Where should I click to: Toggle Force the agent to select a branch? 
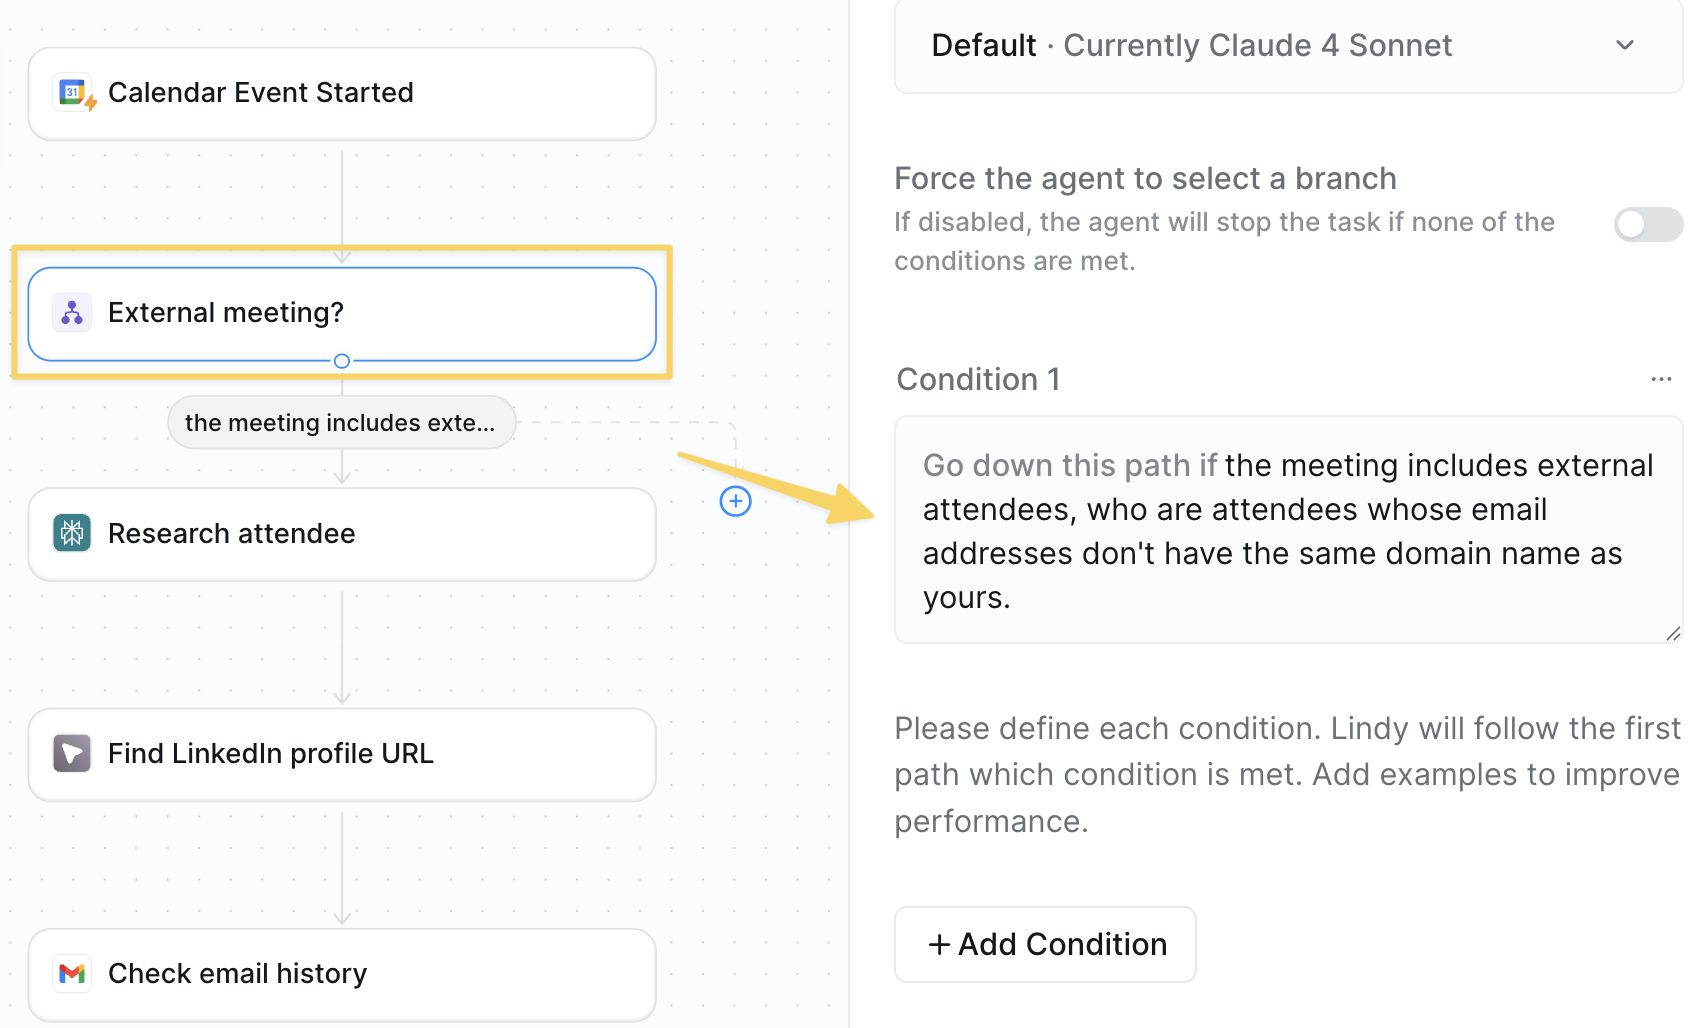pos(1647,224)
